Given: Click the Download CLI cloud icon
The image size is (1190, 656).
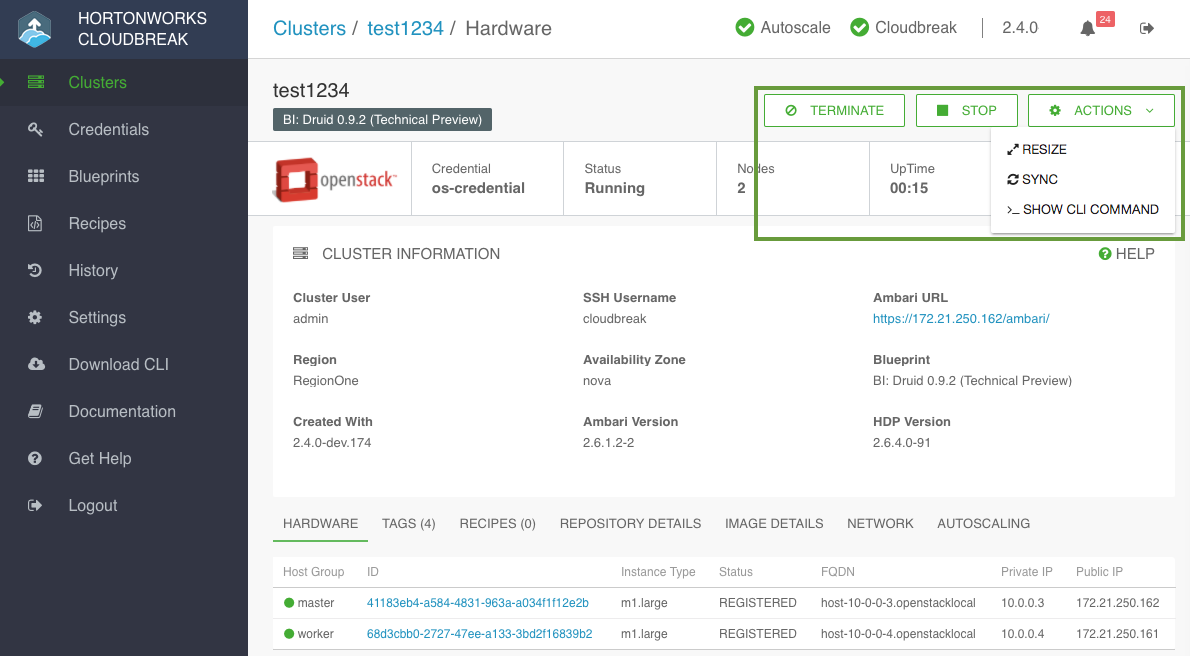Looking at the screenshot, I should pyautogui.click(x=36, y=364).
